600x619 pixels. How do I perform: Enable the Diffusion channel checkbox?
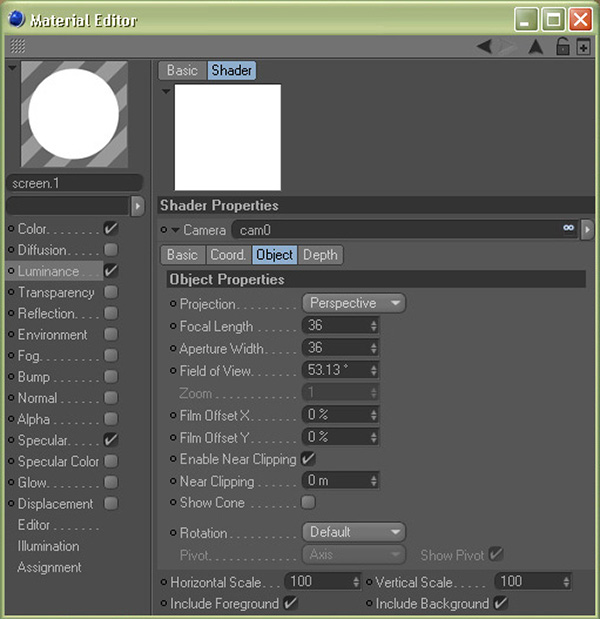tap(111, 250)
